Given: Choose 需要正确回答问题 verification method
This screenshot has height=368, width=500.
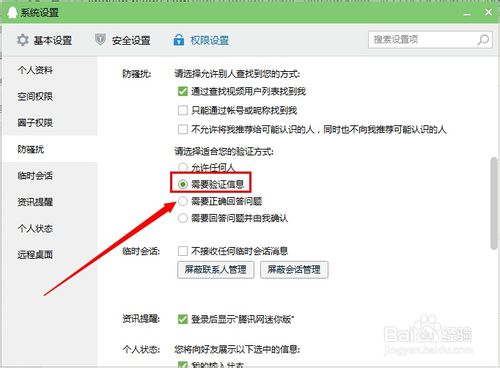Looking at the screenshot, I should pyautogui.click(x=183, y=201).
